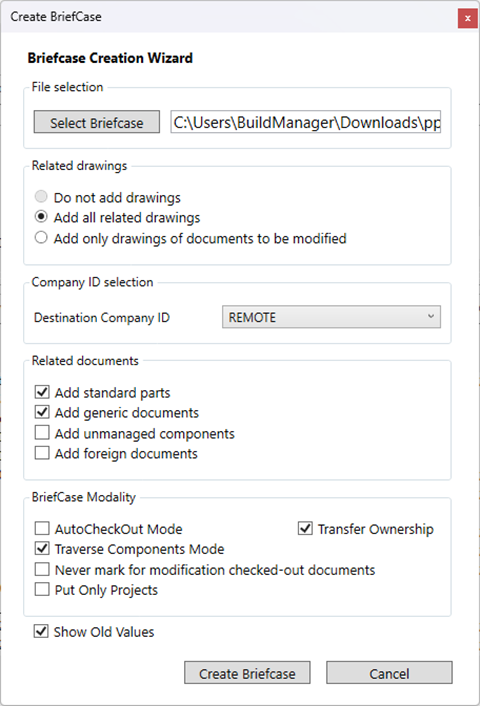The width and height of the screenshot is (480, 706).
Task: Click the Cancel button
Action: coord(389,673)
